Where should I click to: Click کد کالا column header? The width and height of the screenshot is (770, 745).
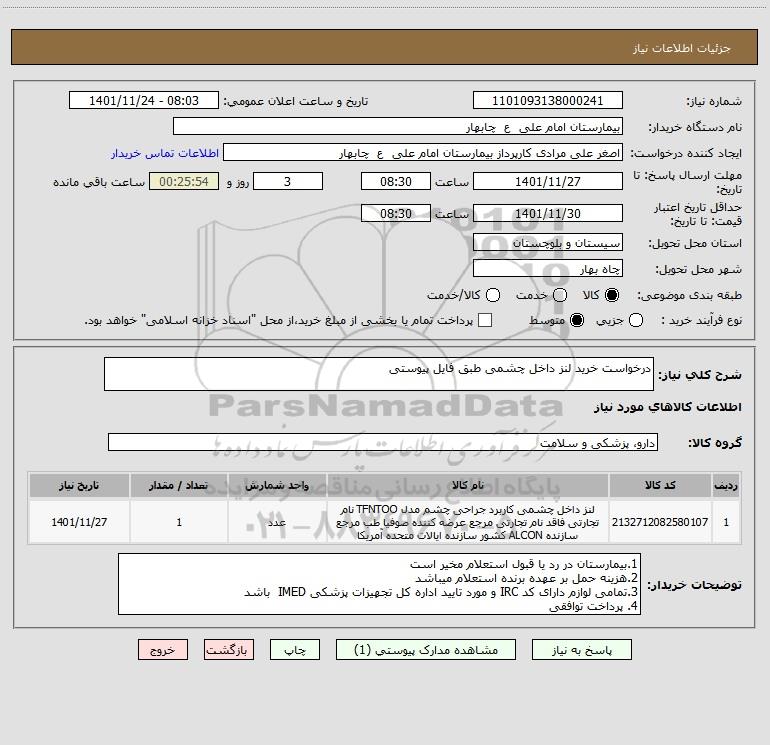point(660,485)
